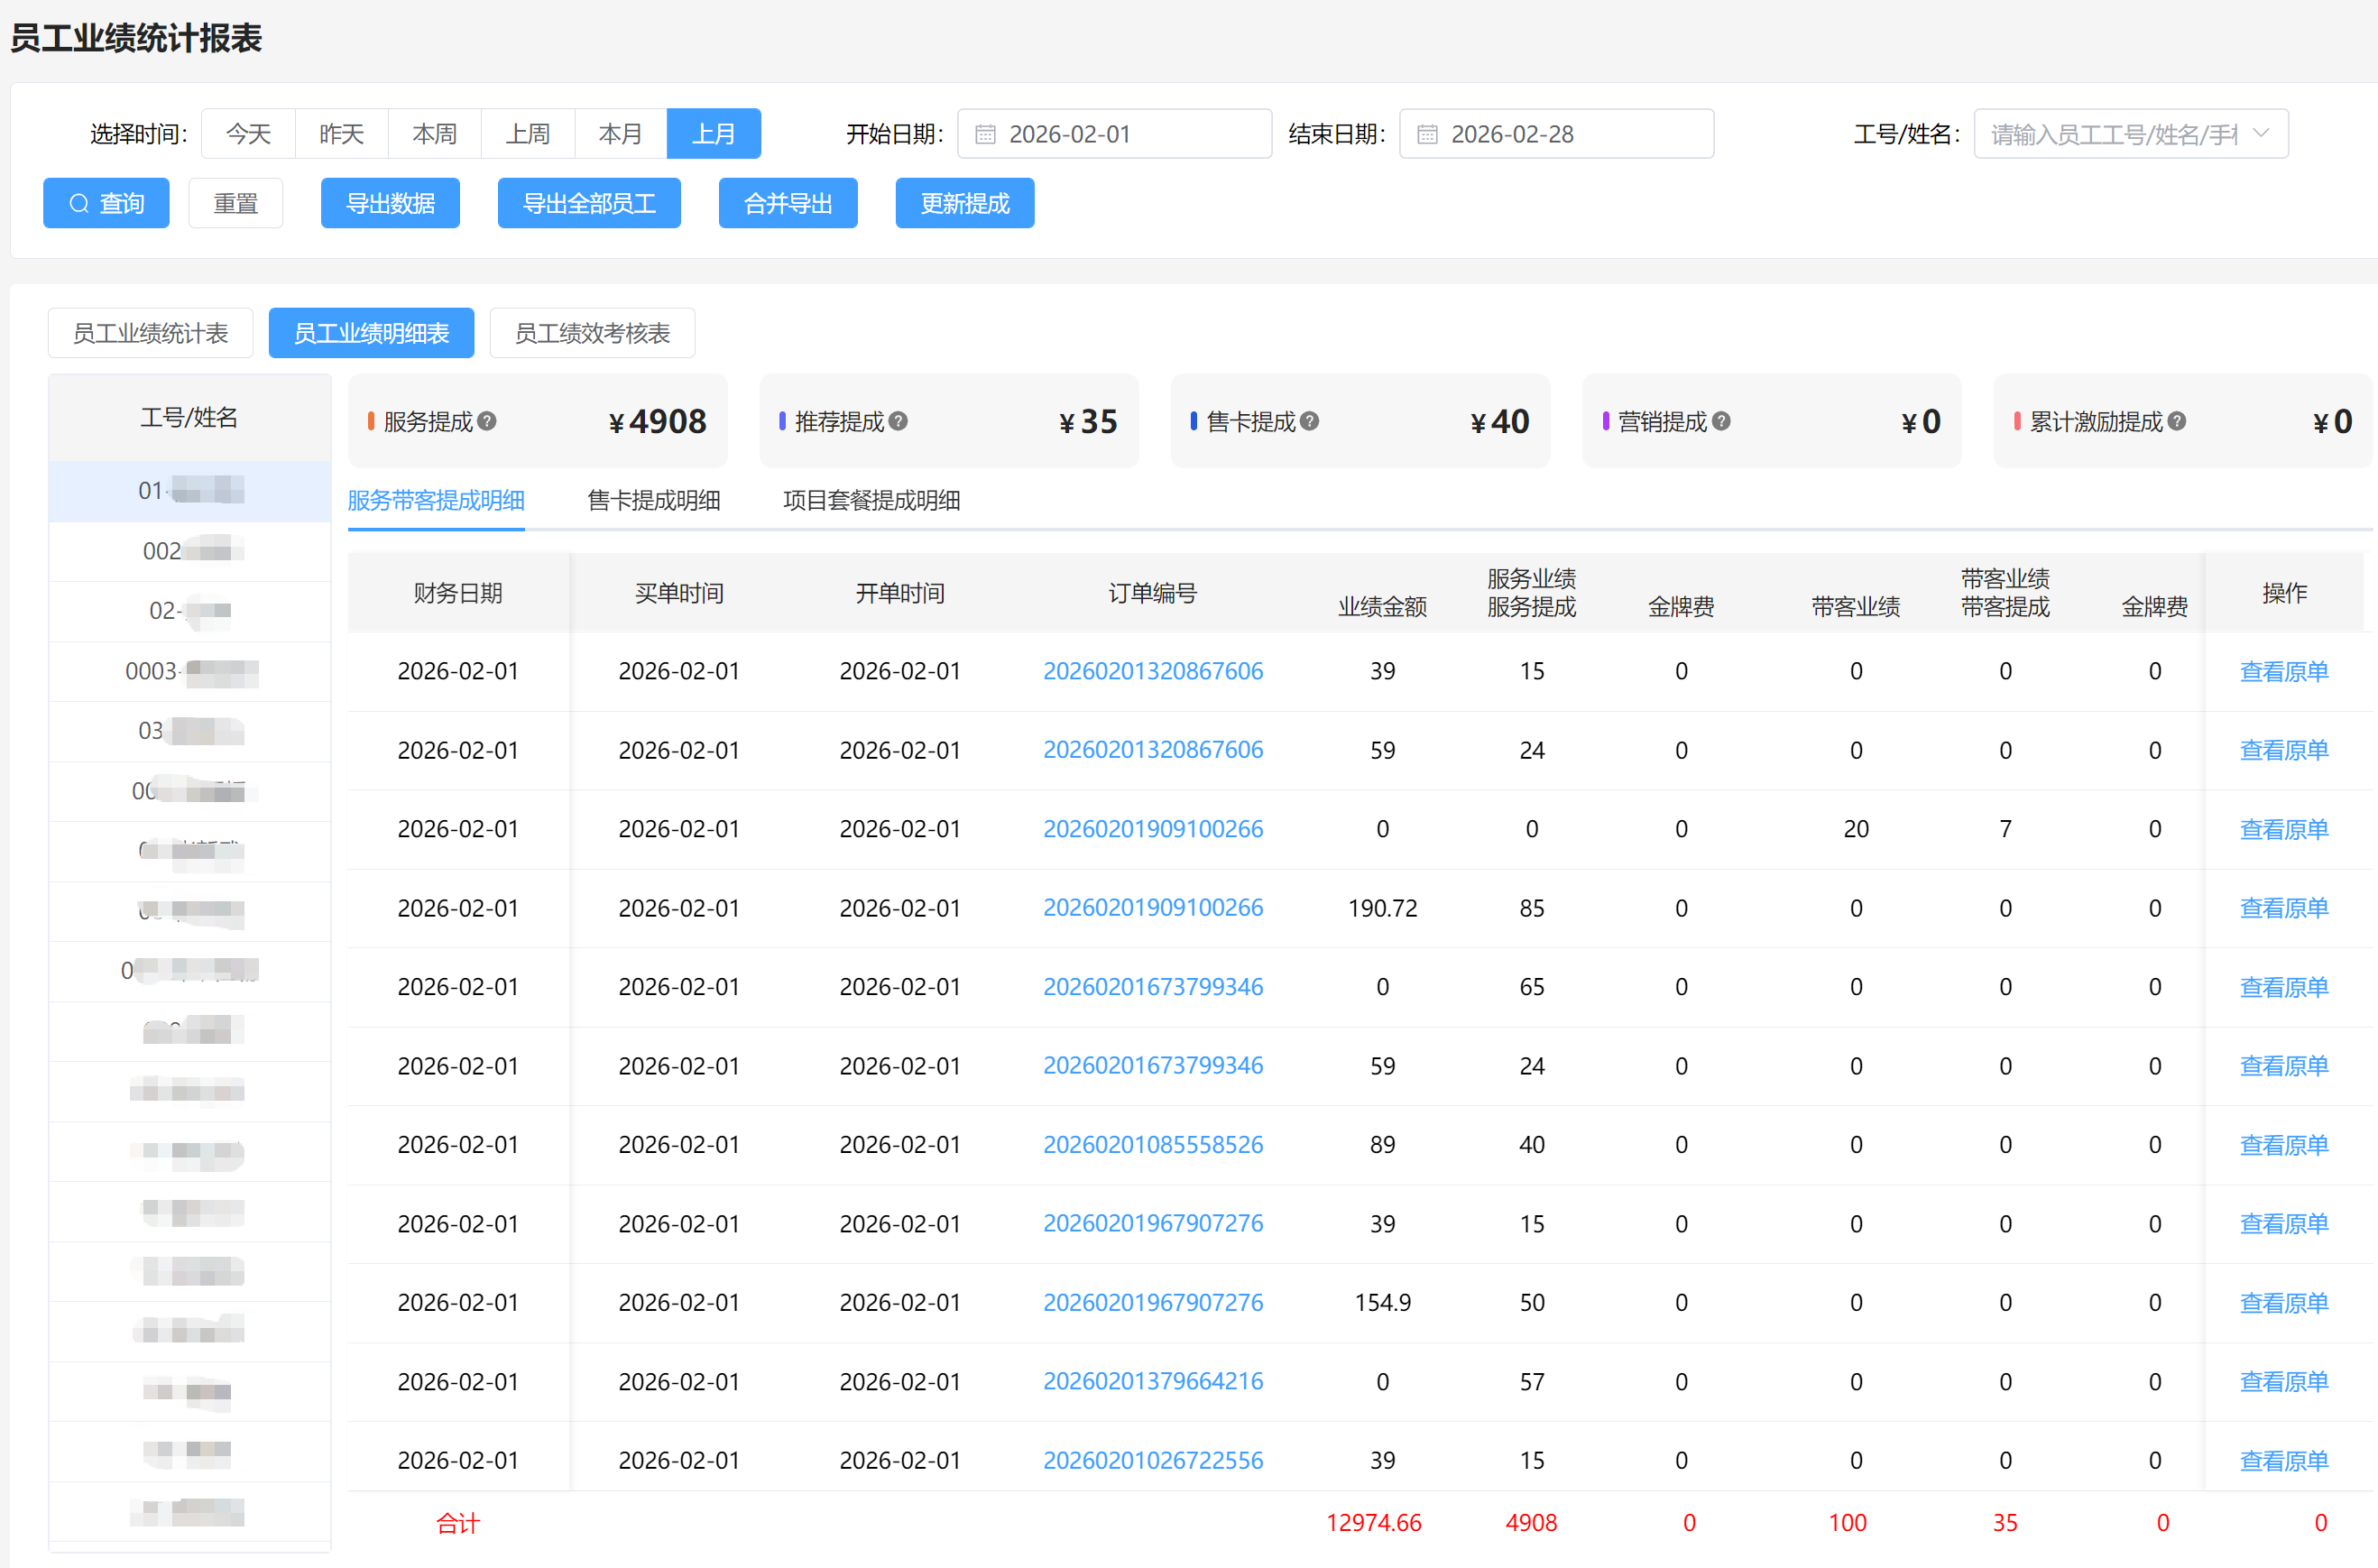Switch to 员工绩效考核表 tab
This screenshot has height=1568, width=2378.
point(592,333)
